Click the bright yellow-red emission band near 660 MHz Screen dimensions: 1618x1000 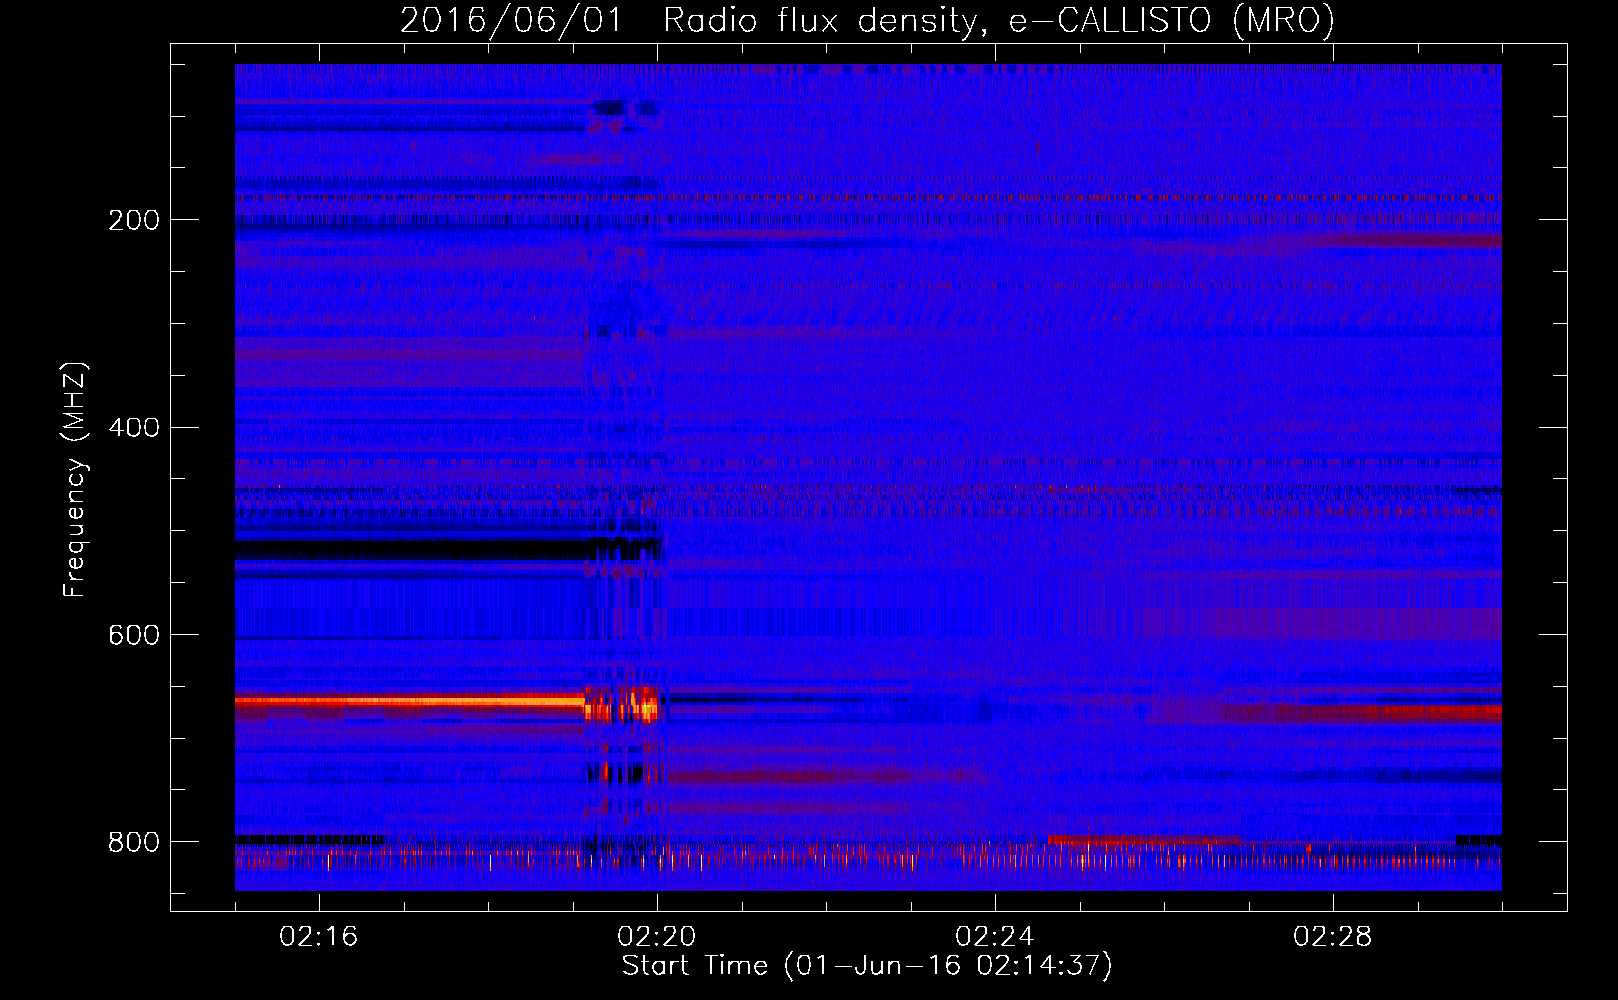410,702
